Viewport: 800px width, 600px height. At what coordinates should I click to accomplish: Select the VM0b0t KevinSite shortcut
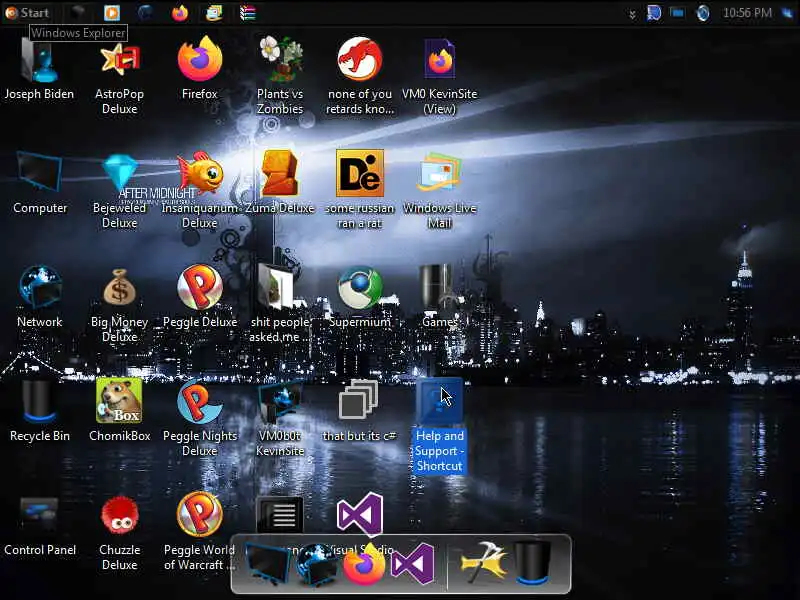[x=280, y=418]
